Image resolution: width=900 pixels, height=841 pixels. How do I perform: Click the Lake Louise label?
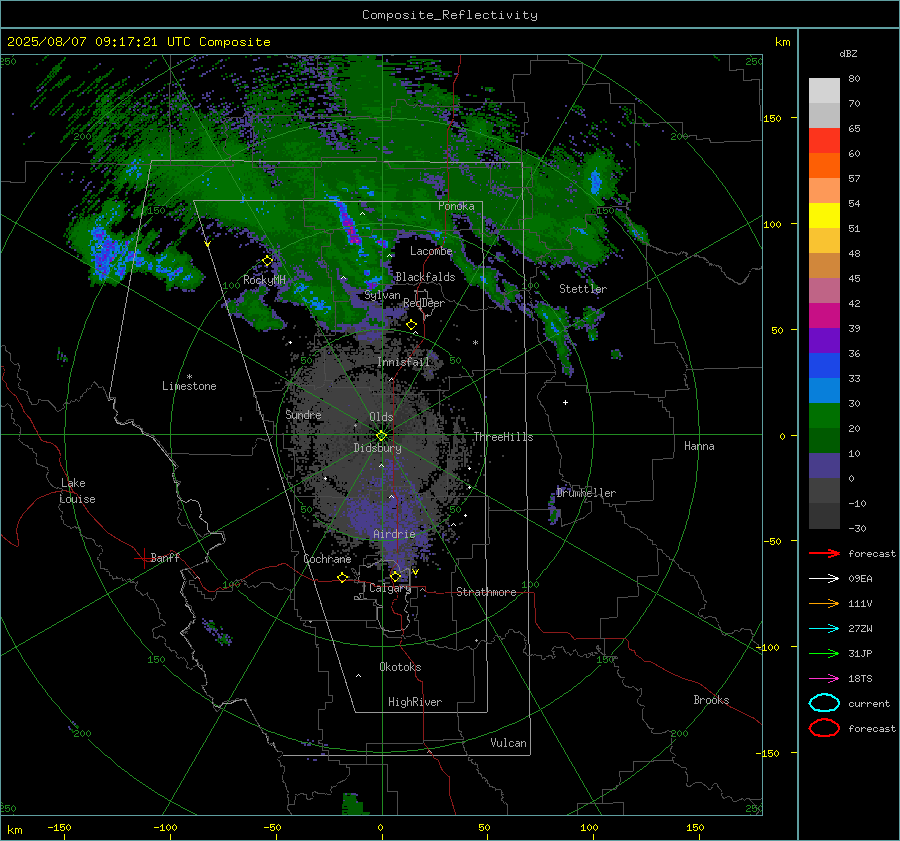coord(77,491)
